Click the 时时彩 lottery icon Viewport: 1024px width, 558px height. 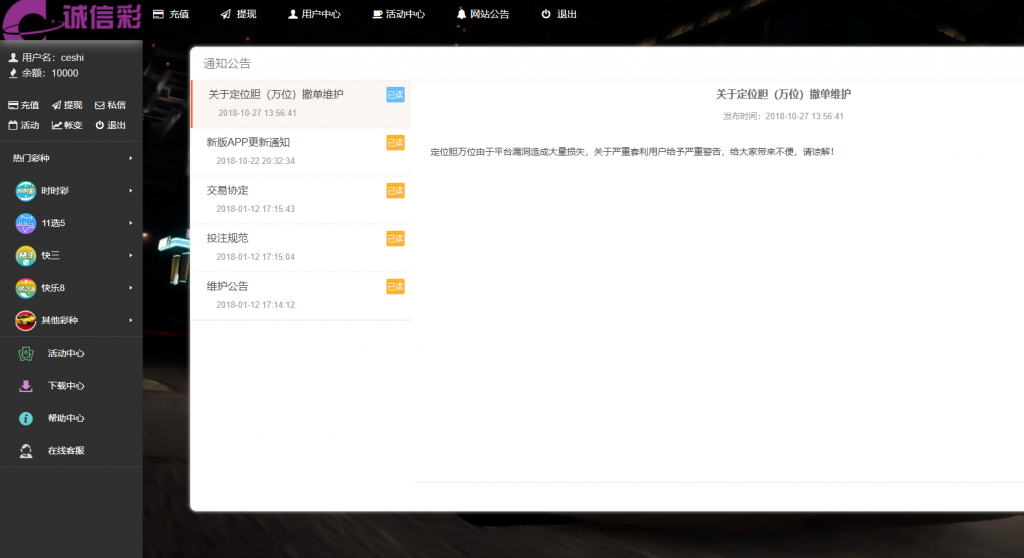26,190
